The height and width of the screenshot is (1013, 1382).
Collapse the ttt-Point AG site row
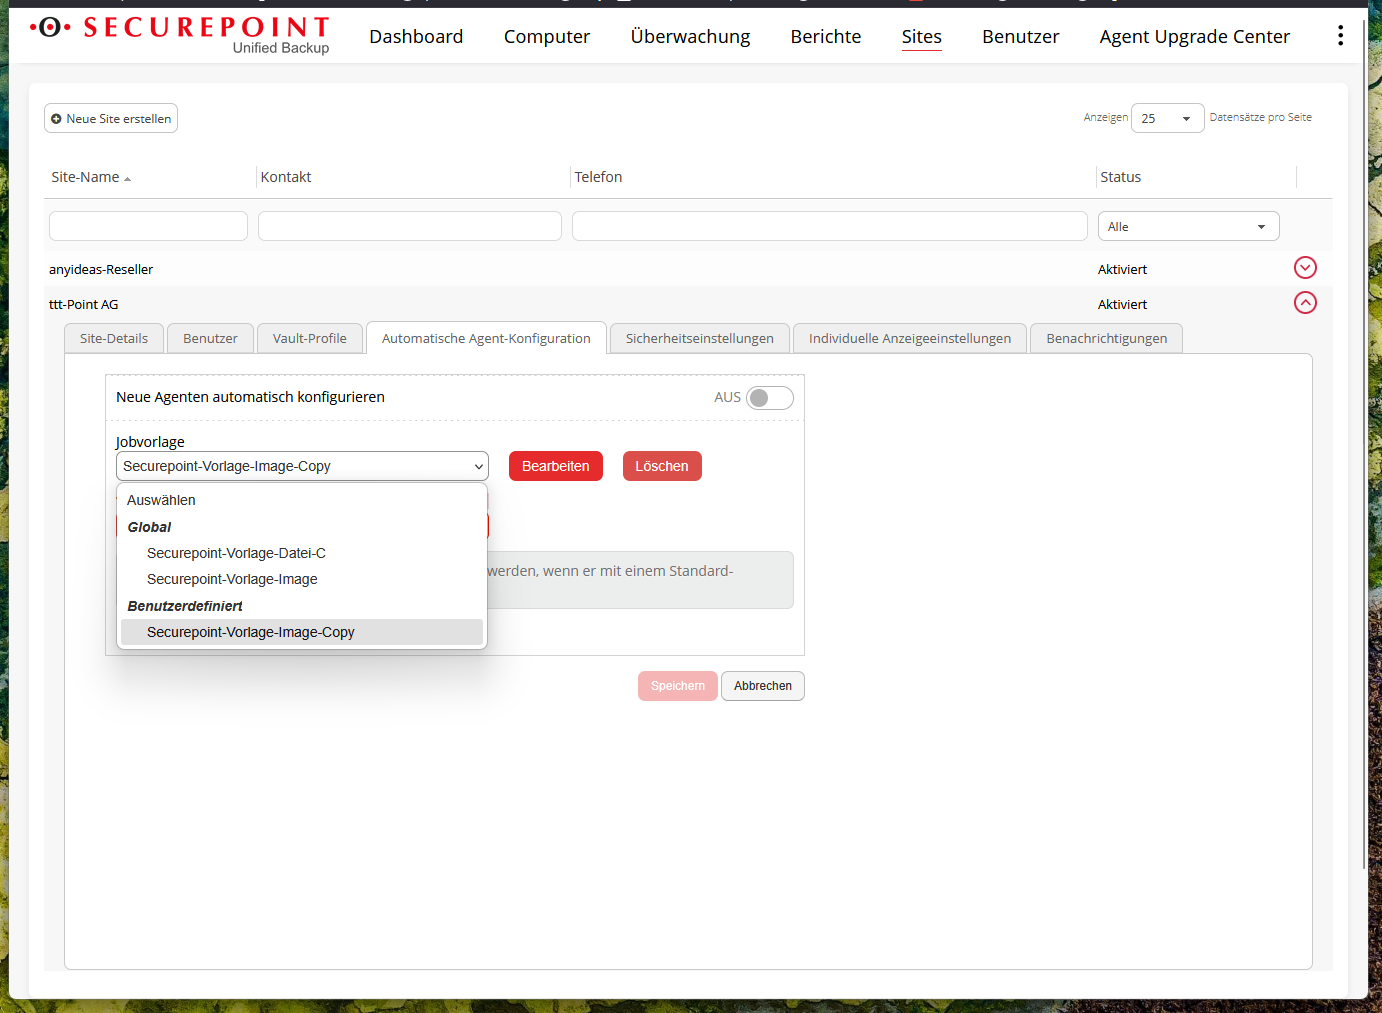[x=1305, y=303]
